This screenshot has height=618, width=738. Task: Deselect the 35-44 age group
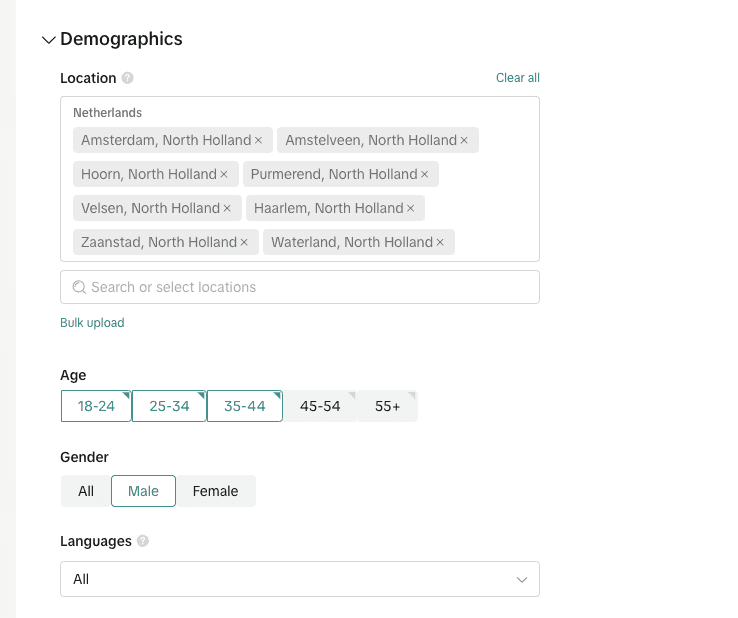[x=245, y=406]
